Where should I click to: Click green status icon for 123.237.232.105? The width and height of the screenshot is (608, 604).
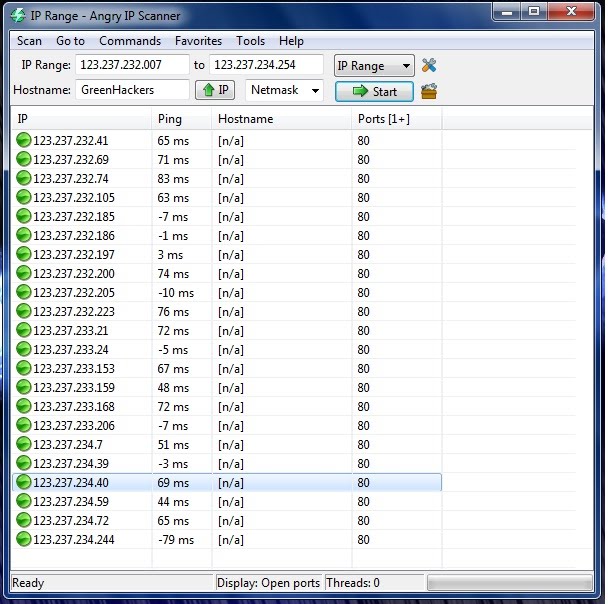pyautogui.click(x=24, y=197)
